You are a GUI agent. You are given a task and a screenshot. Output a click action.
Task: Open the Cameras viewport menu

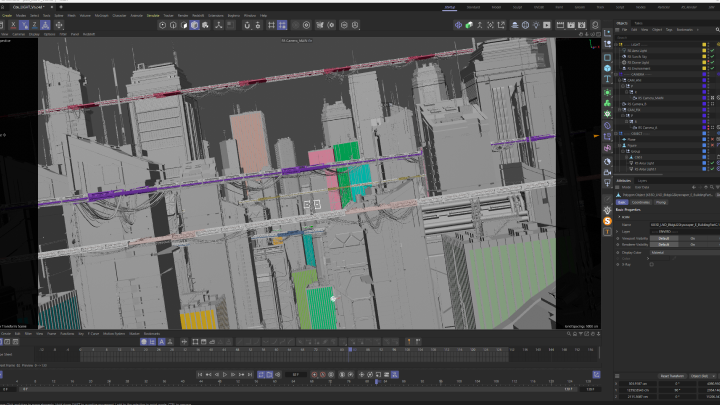coord(19,34)
